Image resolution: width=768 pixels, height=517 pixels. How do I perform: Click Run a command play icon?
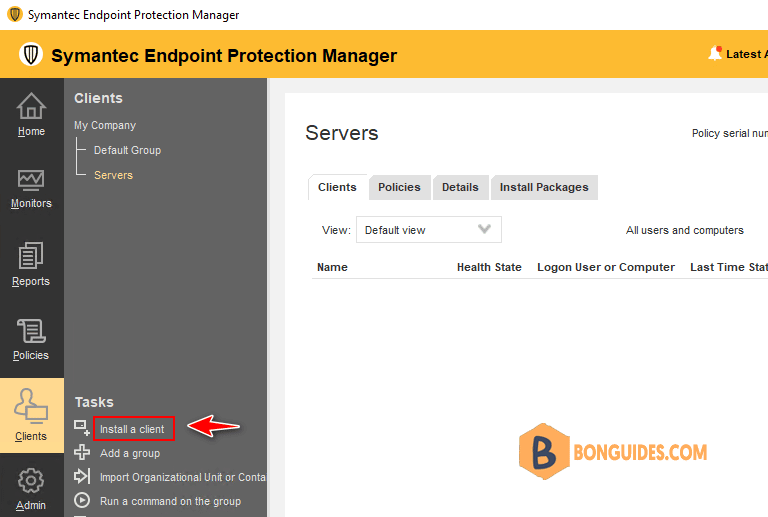(x=82, y=500)
